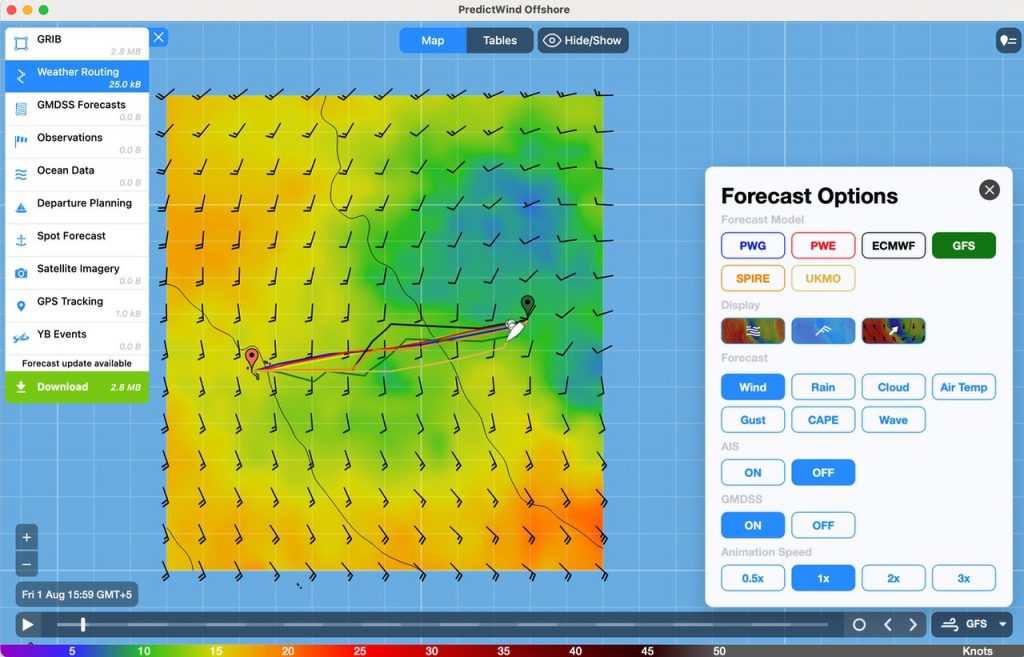1024x657 pixels.
Task: Open the map legend icon at top right
Action: click(1007, 40)
